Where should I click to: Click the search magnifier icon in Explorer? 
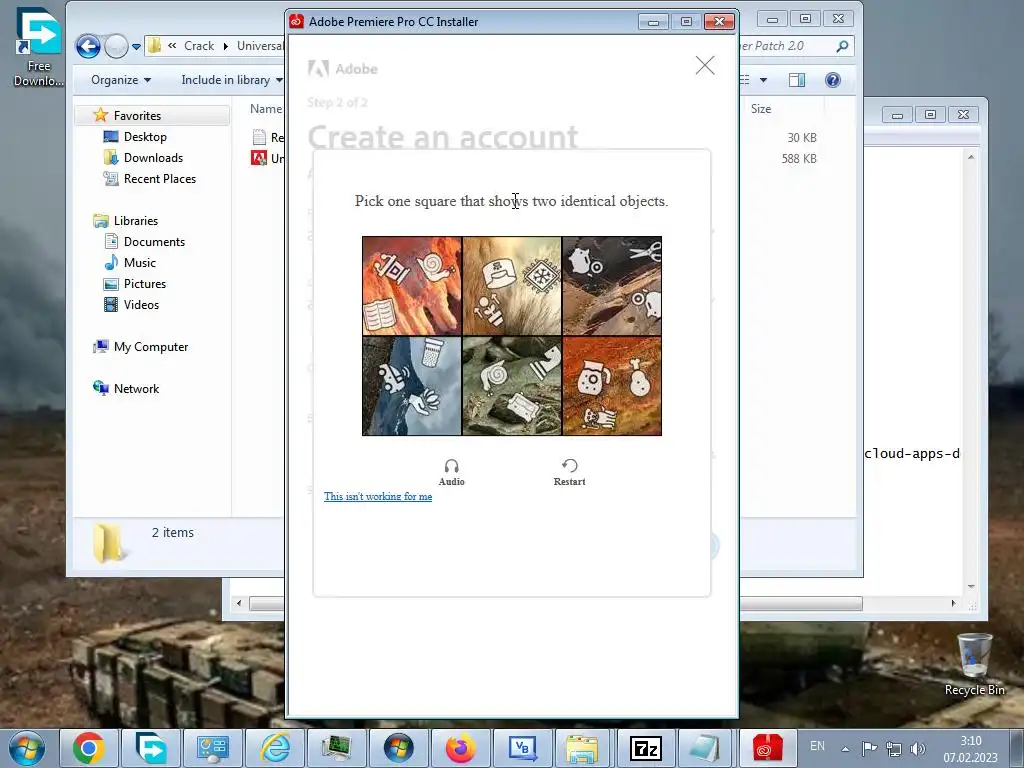coord(842,46)
